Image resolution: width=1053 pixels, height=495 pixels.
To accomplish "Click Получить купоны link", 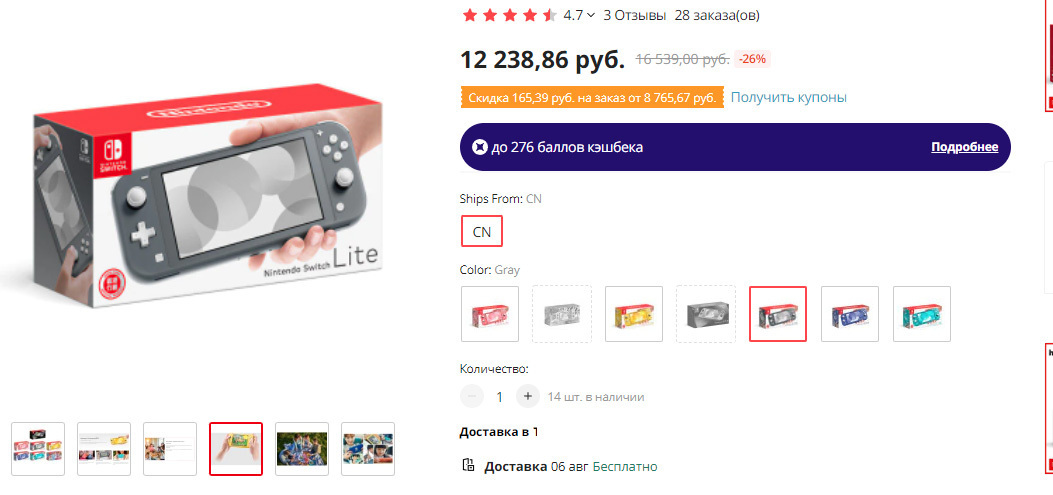I will pyautogui.click(x=788, y=97).
